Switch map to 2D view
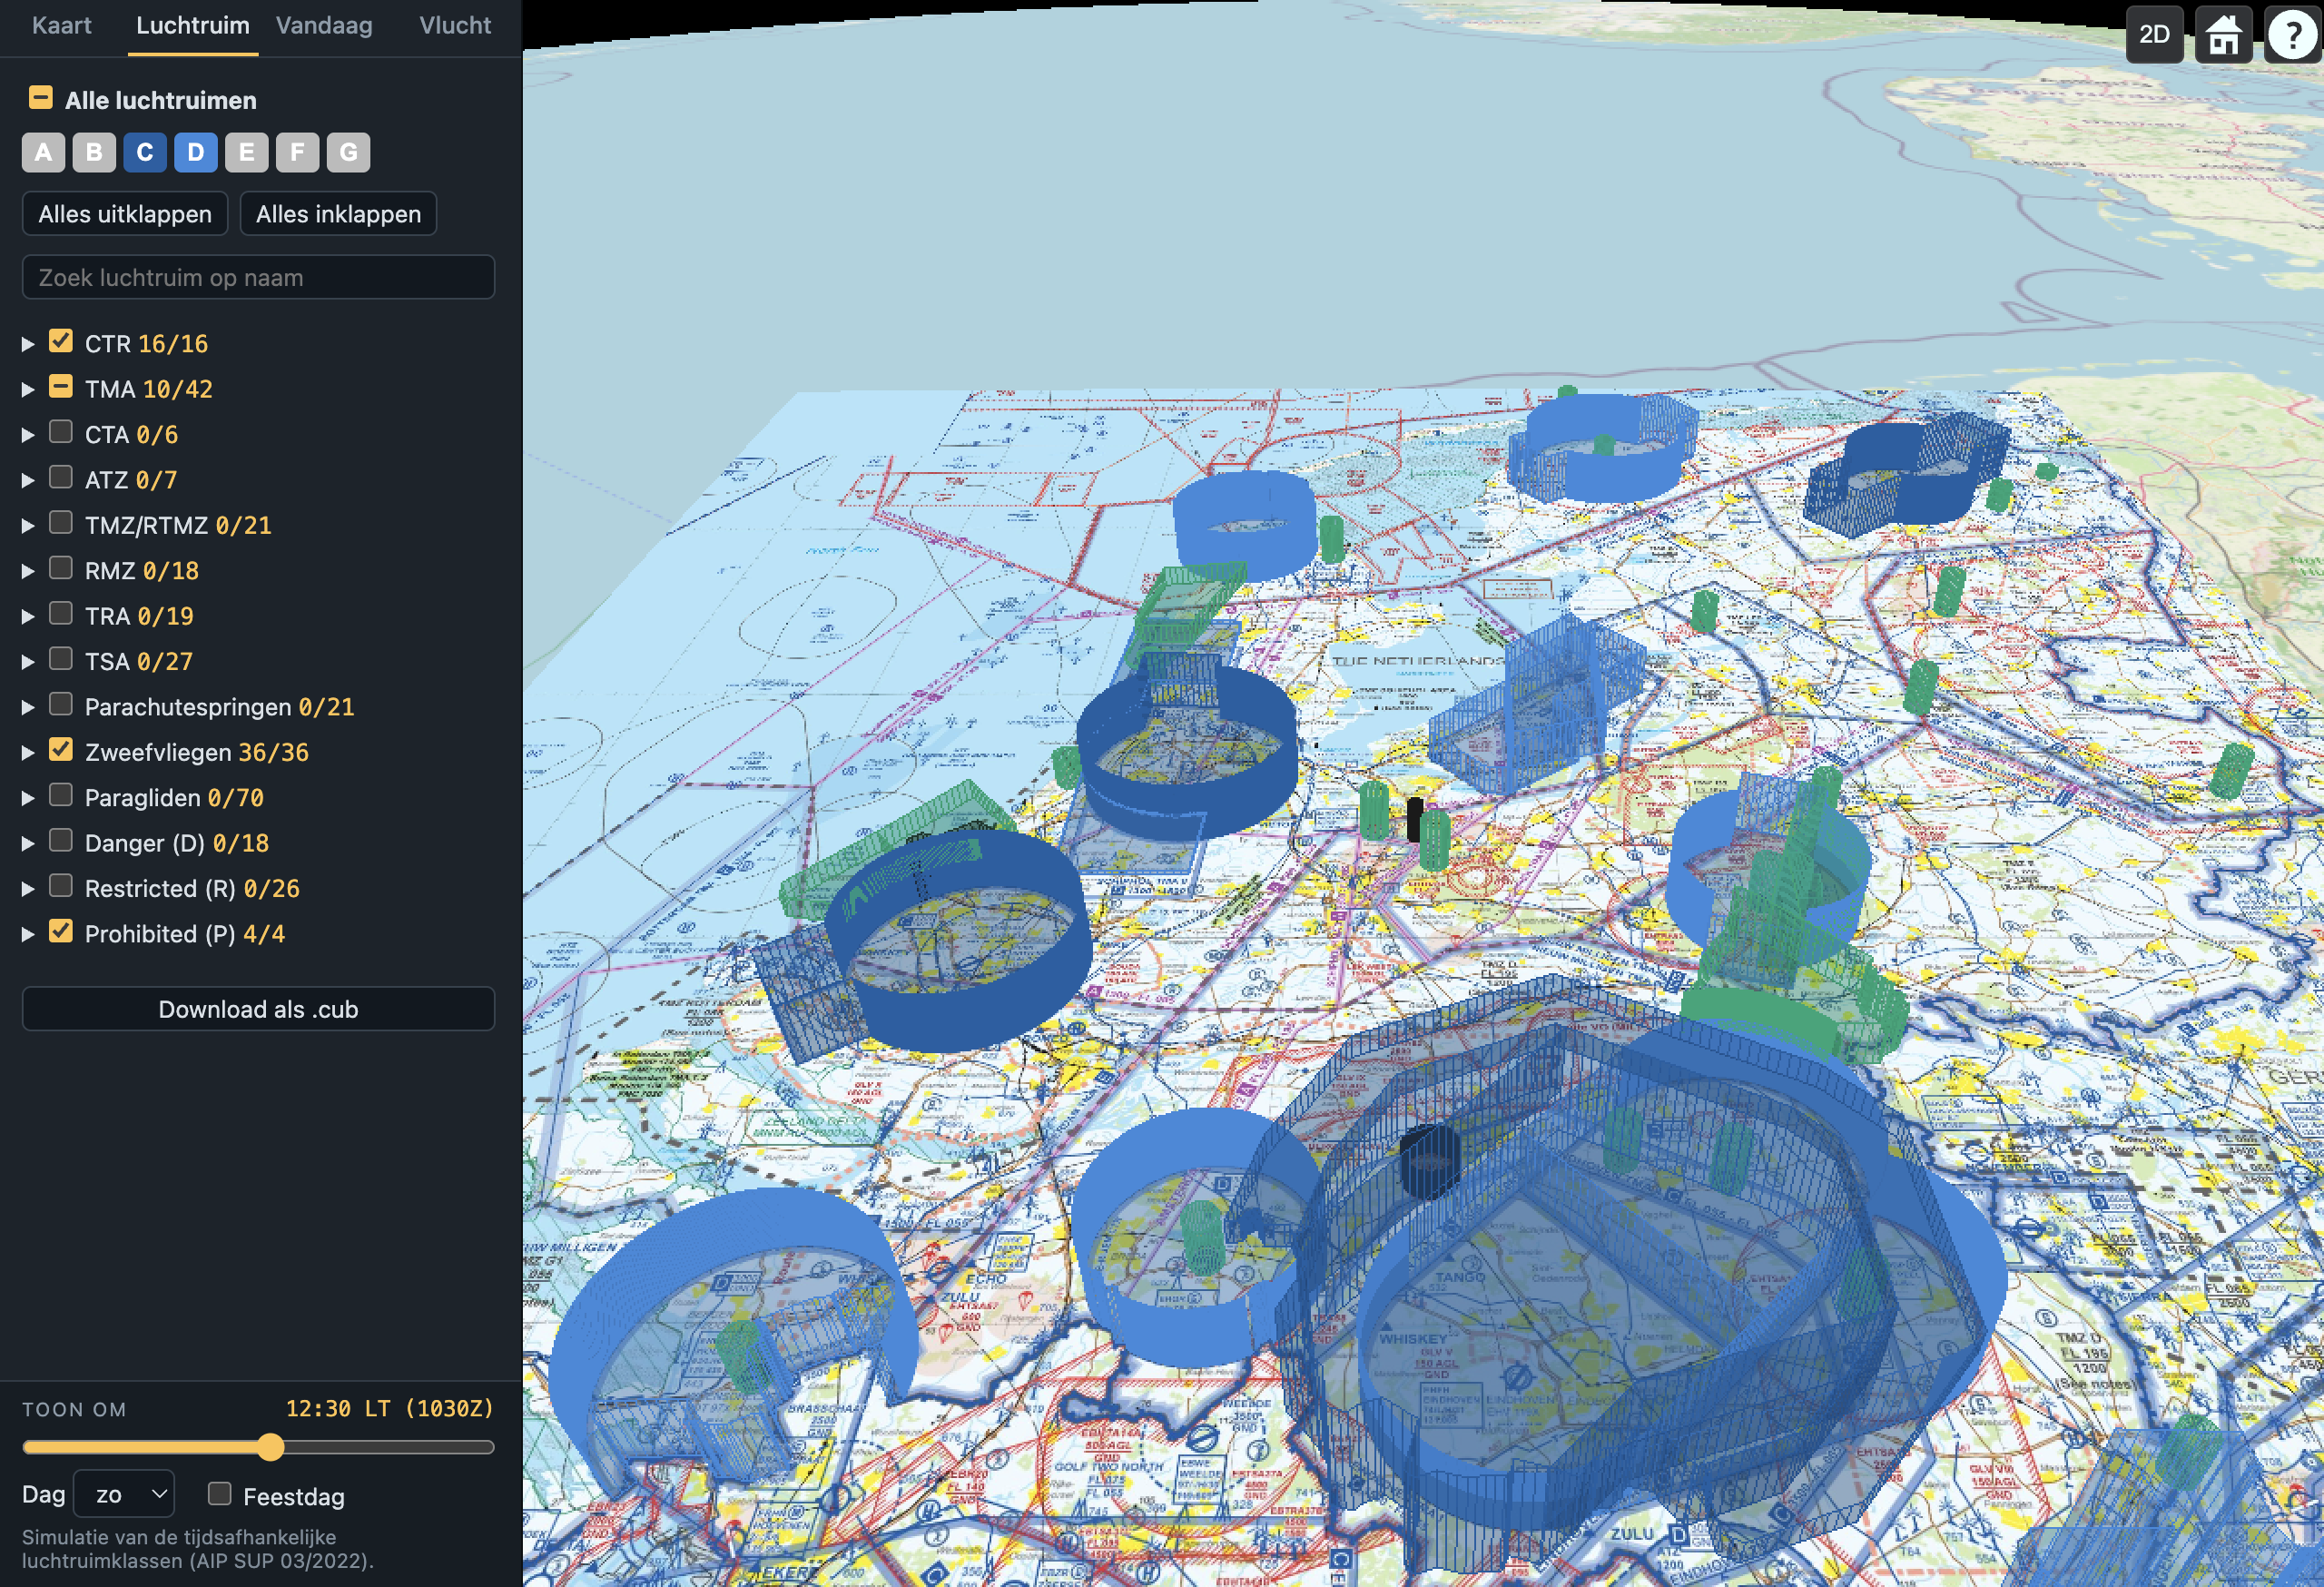The height and width of the screenshot is (1587, 2324). tap(2154, 35)
